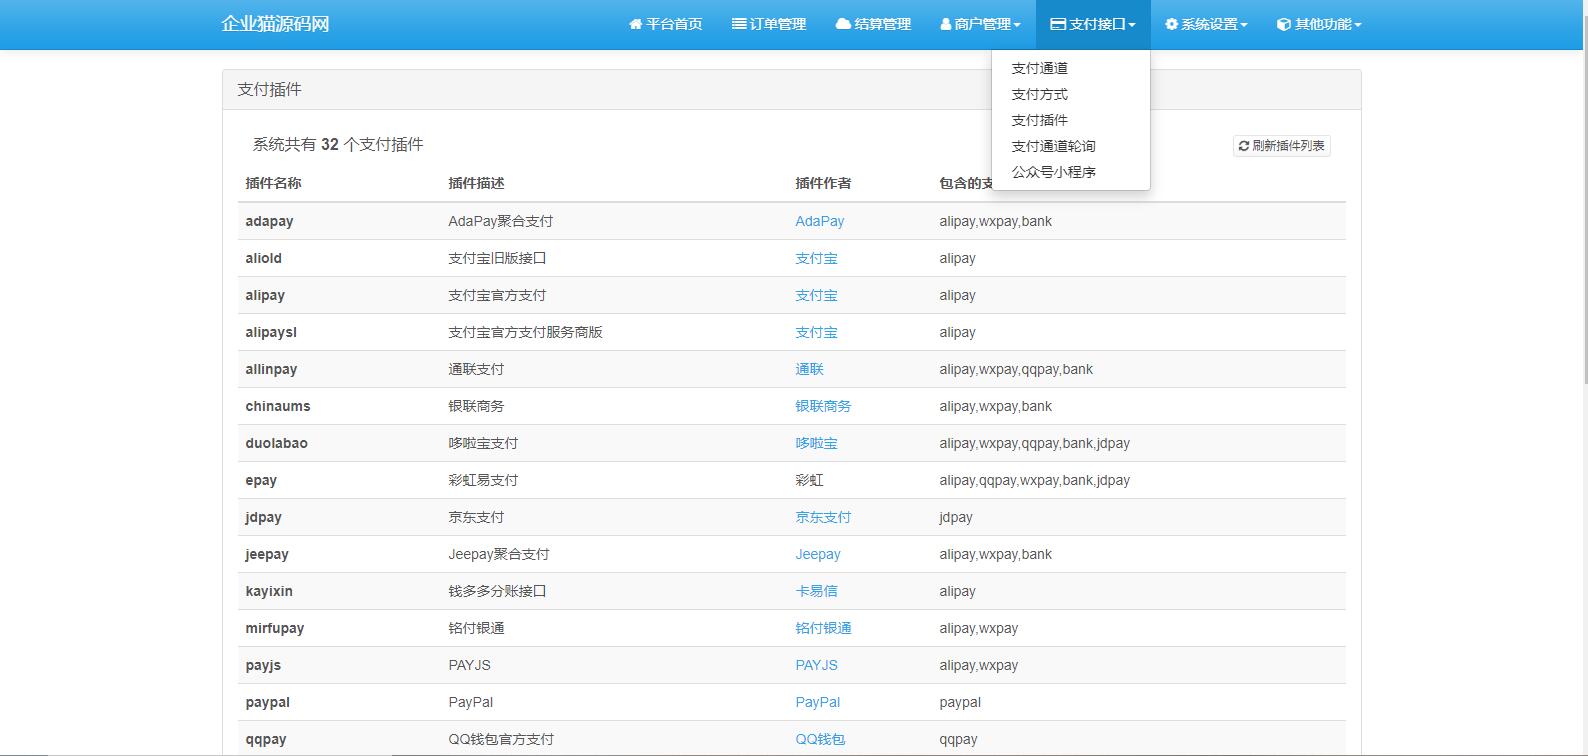Choose 支付方式 in the open menu

[1039, 94]
